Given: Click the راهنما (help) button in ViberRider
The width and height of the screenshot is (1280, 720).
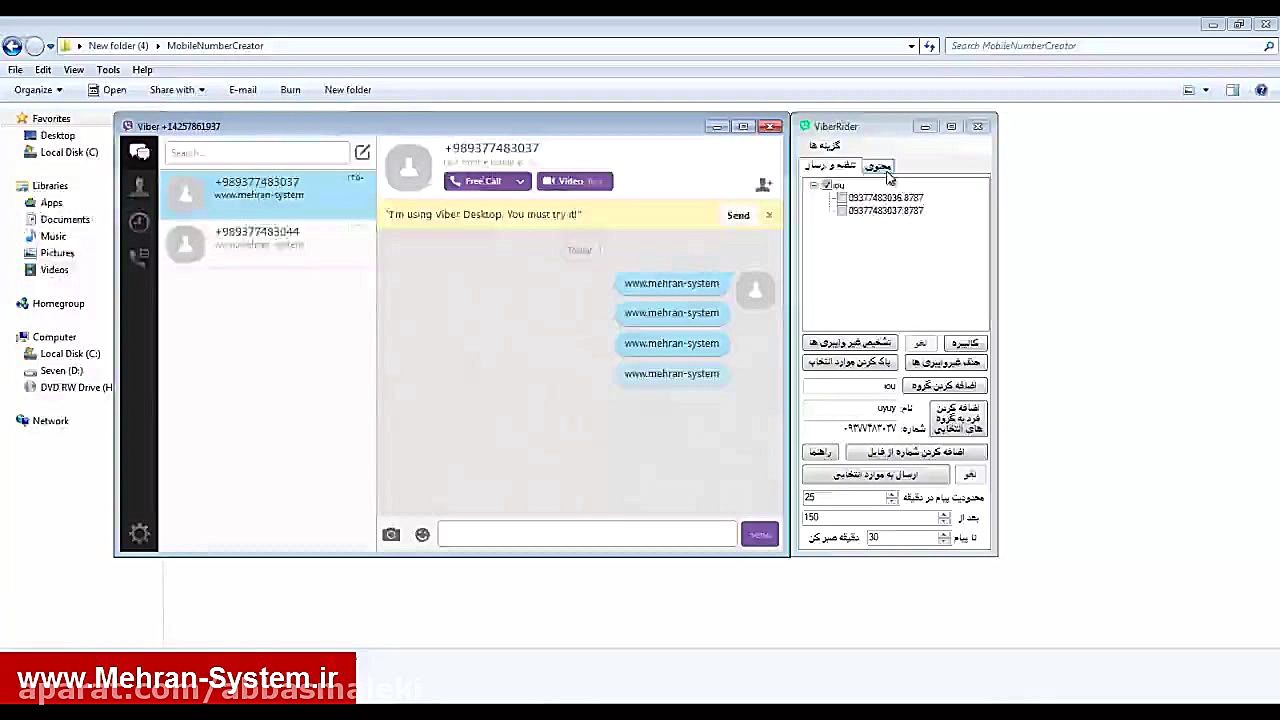Looking at the screenshot, I should pos(820,452).
